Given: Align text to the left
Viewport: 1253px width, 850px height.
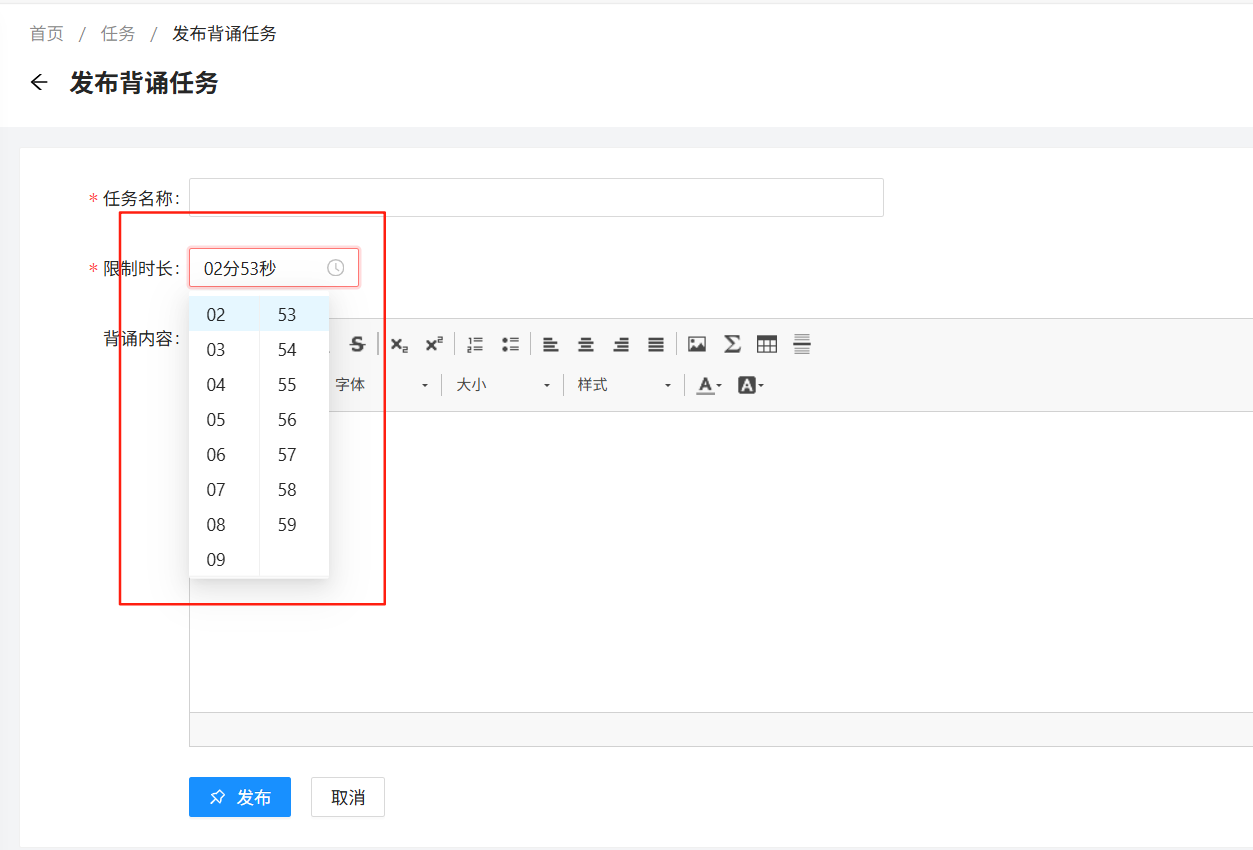Looking at the screenshot, I should coord(551,344).
